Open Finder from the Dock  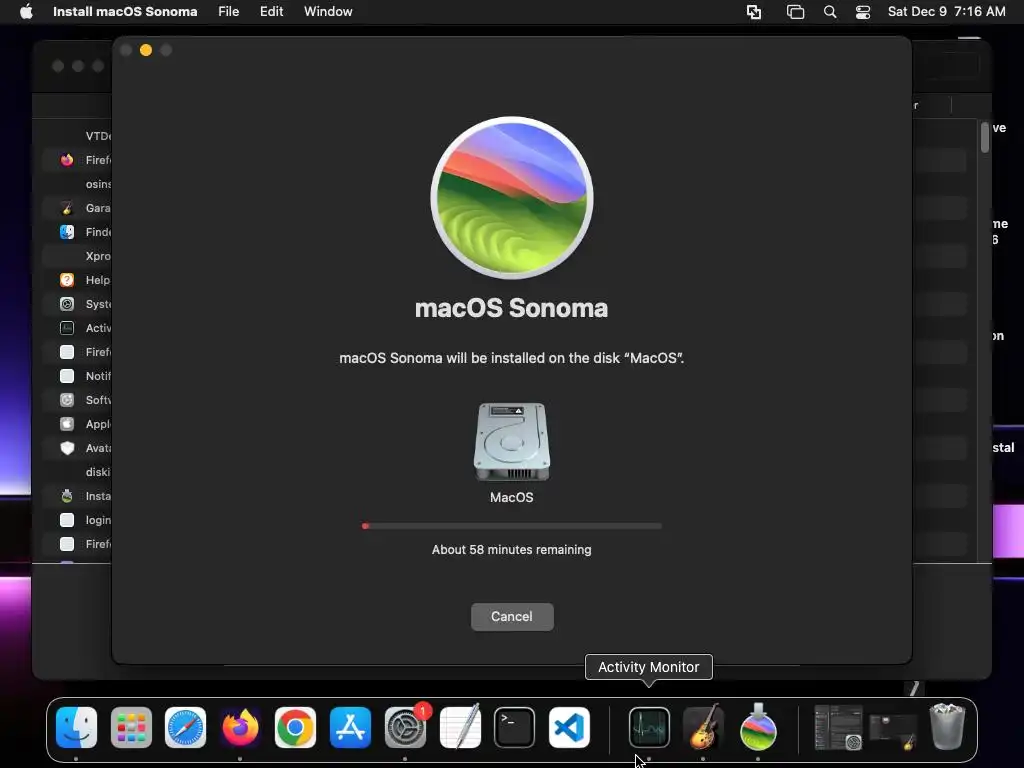tap(76, 727)
